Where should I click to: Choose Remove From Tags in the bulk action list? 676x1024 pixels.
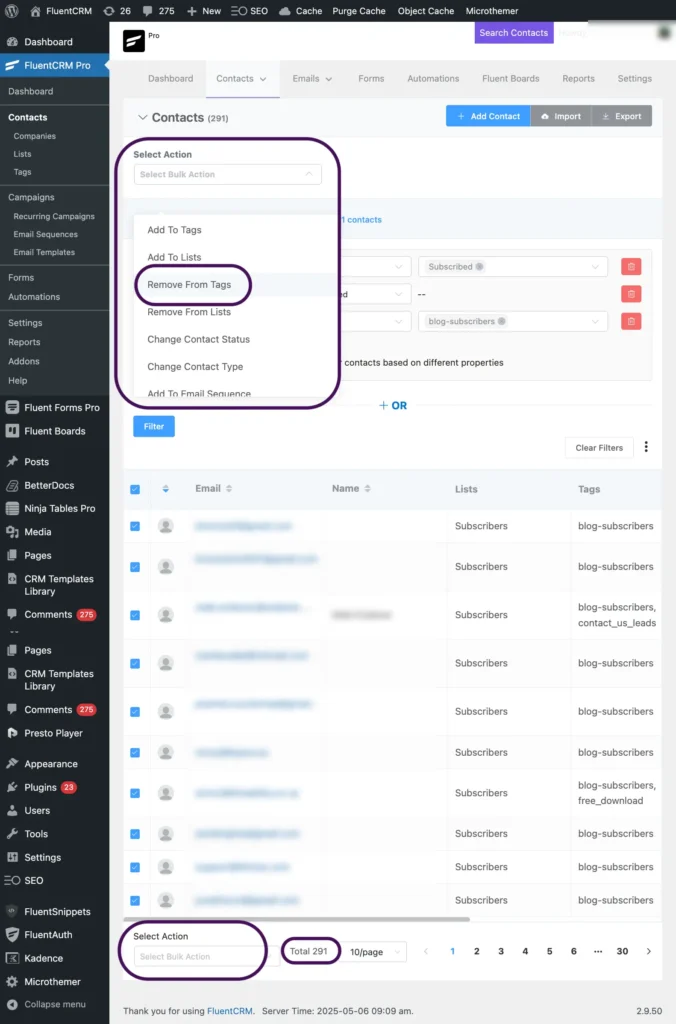[x=189, y=285]
